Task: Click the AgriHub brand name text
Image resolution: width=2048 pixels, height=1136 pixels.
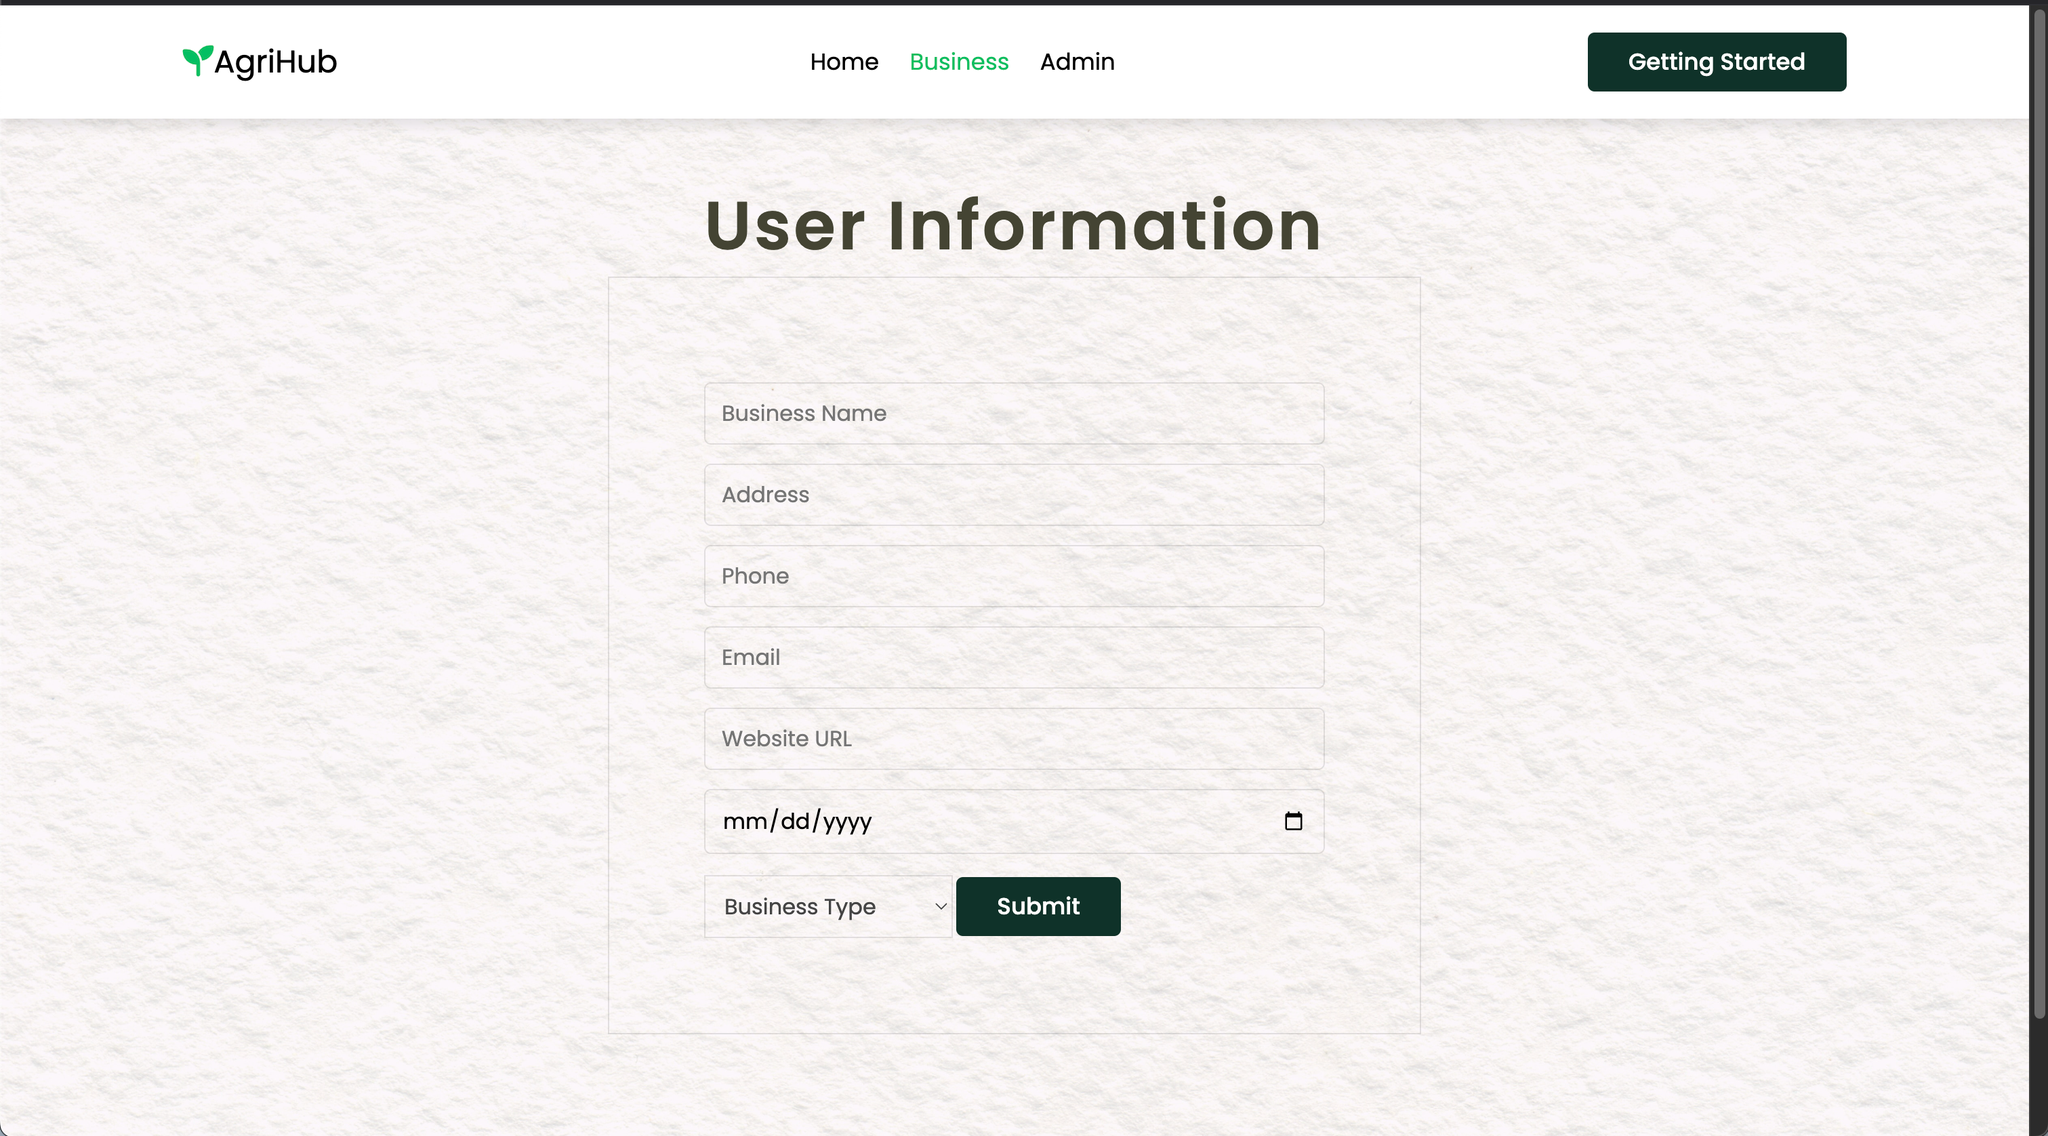Action: click(276, 62)
